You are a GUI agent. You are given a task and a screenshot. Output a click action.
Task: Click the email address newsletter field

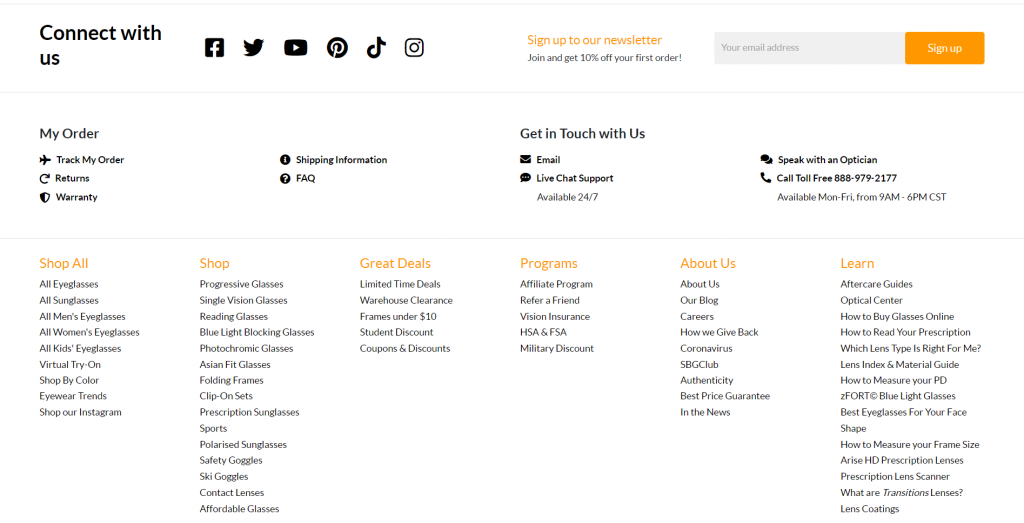coord(809,48)
